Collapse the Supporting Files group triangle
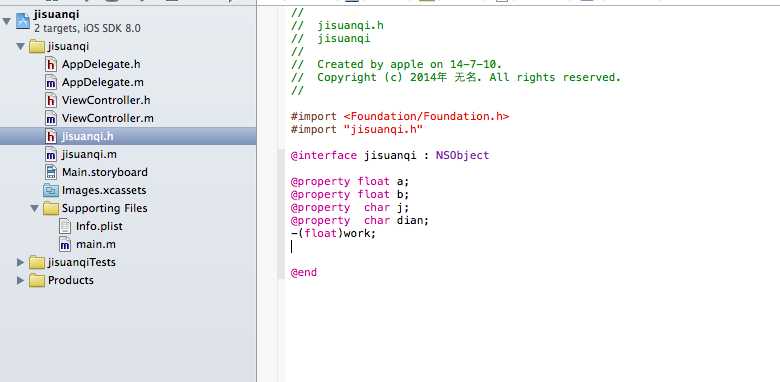The image size is (780, 382). pos(34,208)
